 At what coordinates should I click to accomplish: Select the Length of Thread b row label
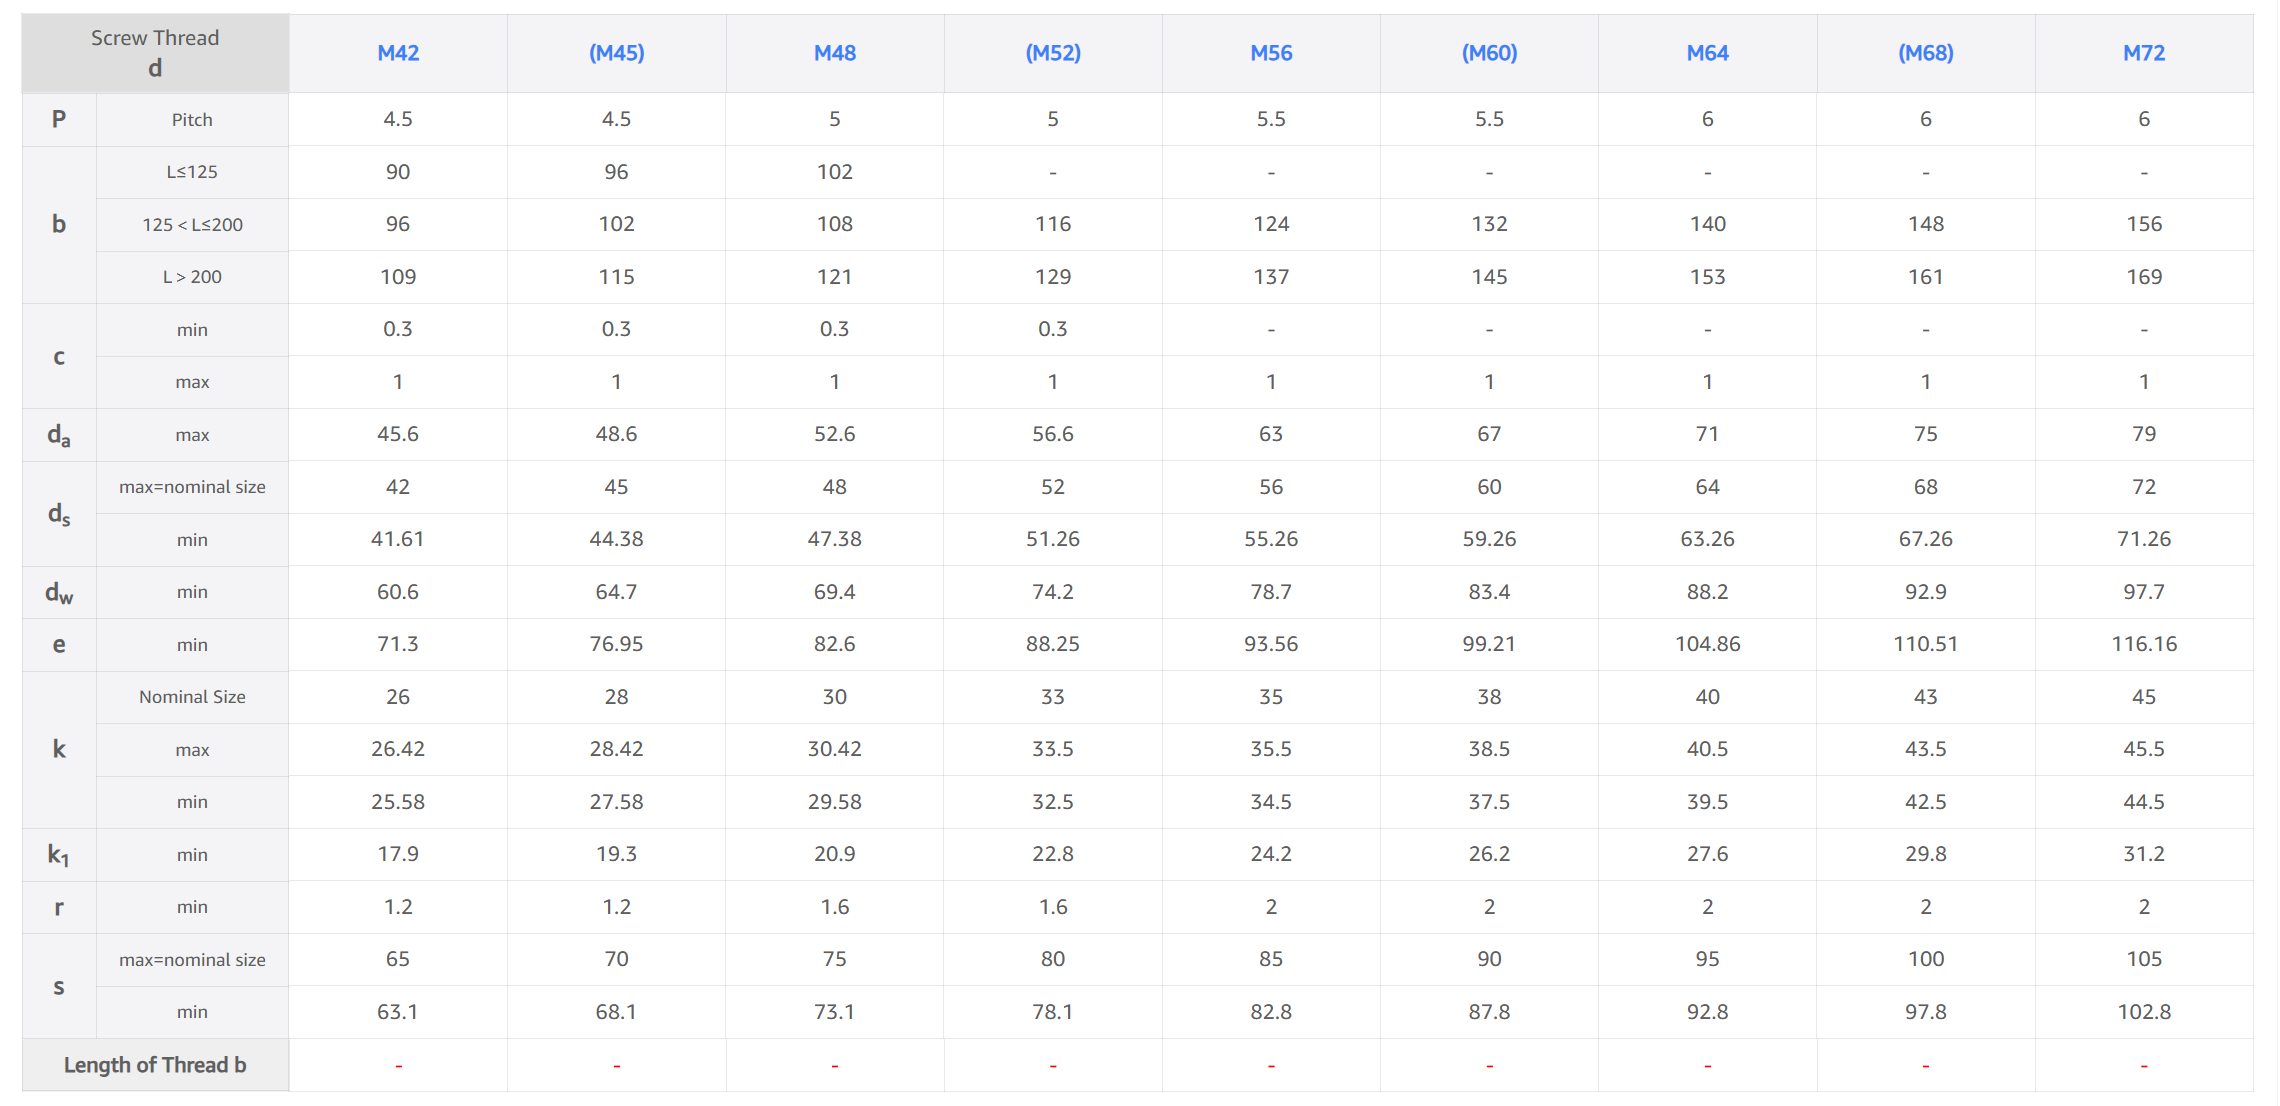point(155,1065)
